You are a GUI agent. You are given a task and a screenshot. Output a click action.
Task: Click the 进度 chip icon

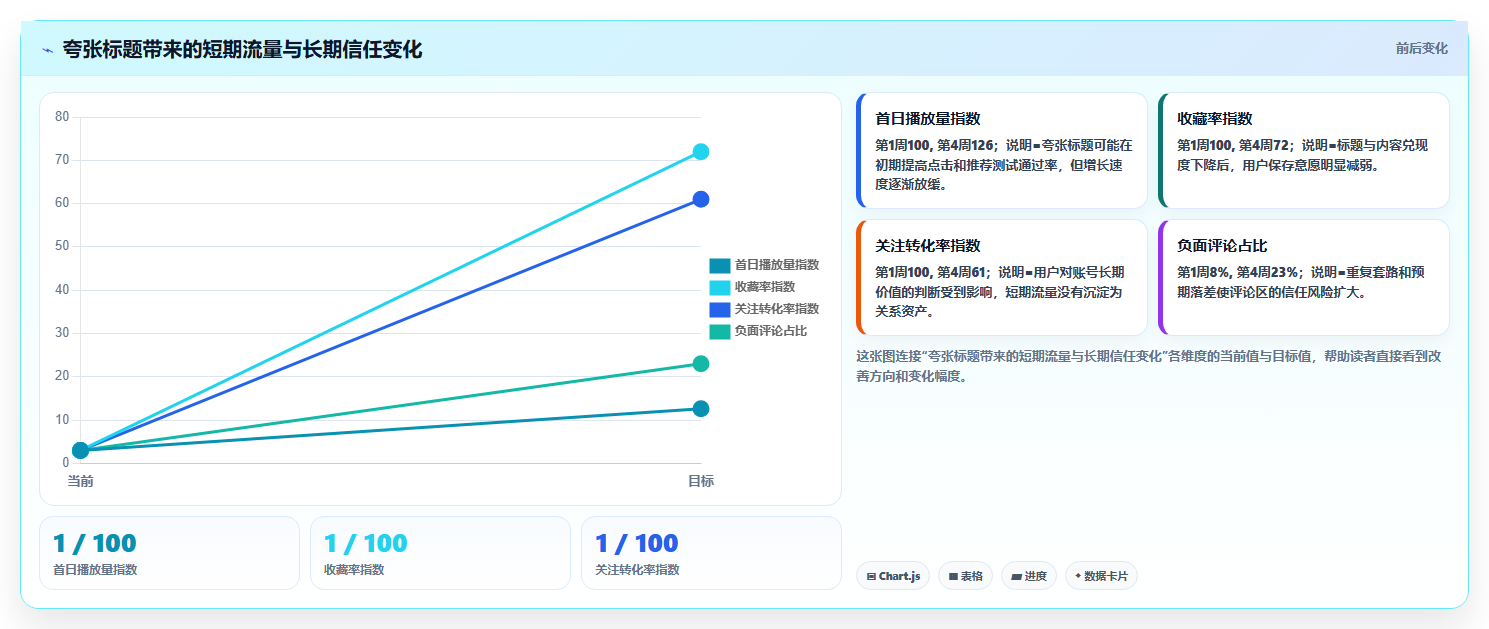pos(1017,577)
